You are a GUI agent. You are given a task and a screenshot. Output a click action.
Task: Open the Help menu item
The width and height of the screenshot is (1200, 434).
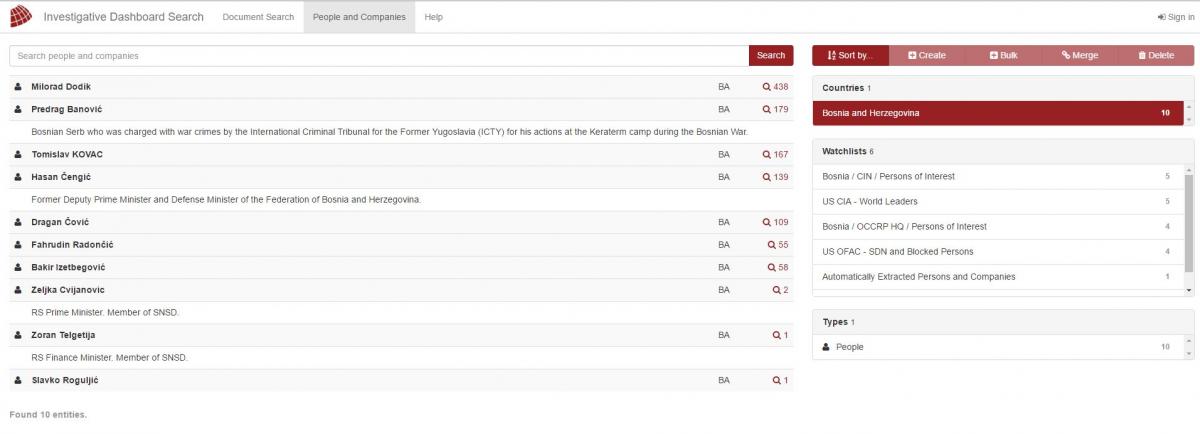[433, 17]
